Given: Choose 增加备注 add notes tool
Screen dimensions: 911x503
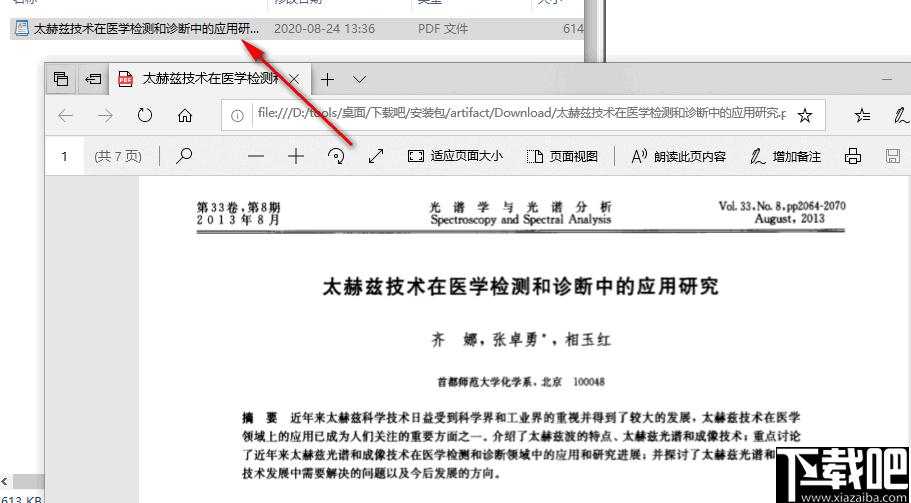Looking at the screenshot, I should pyautogui.click(x=786, y=156).
